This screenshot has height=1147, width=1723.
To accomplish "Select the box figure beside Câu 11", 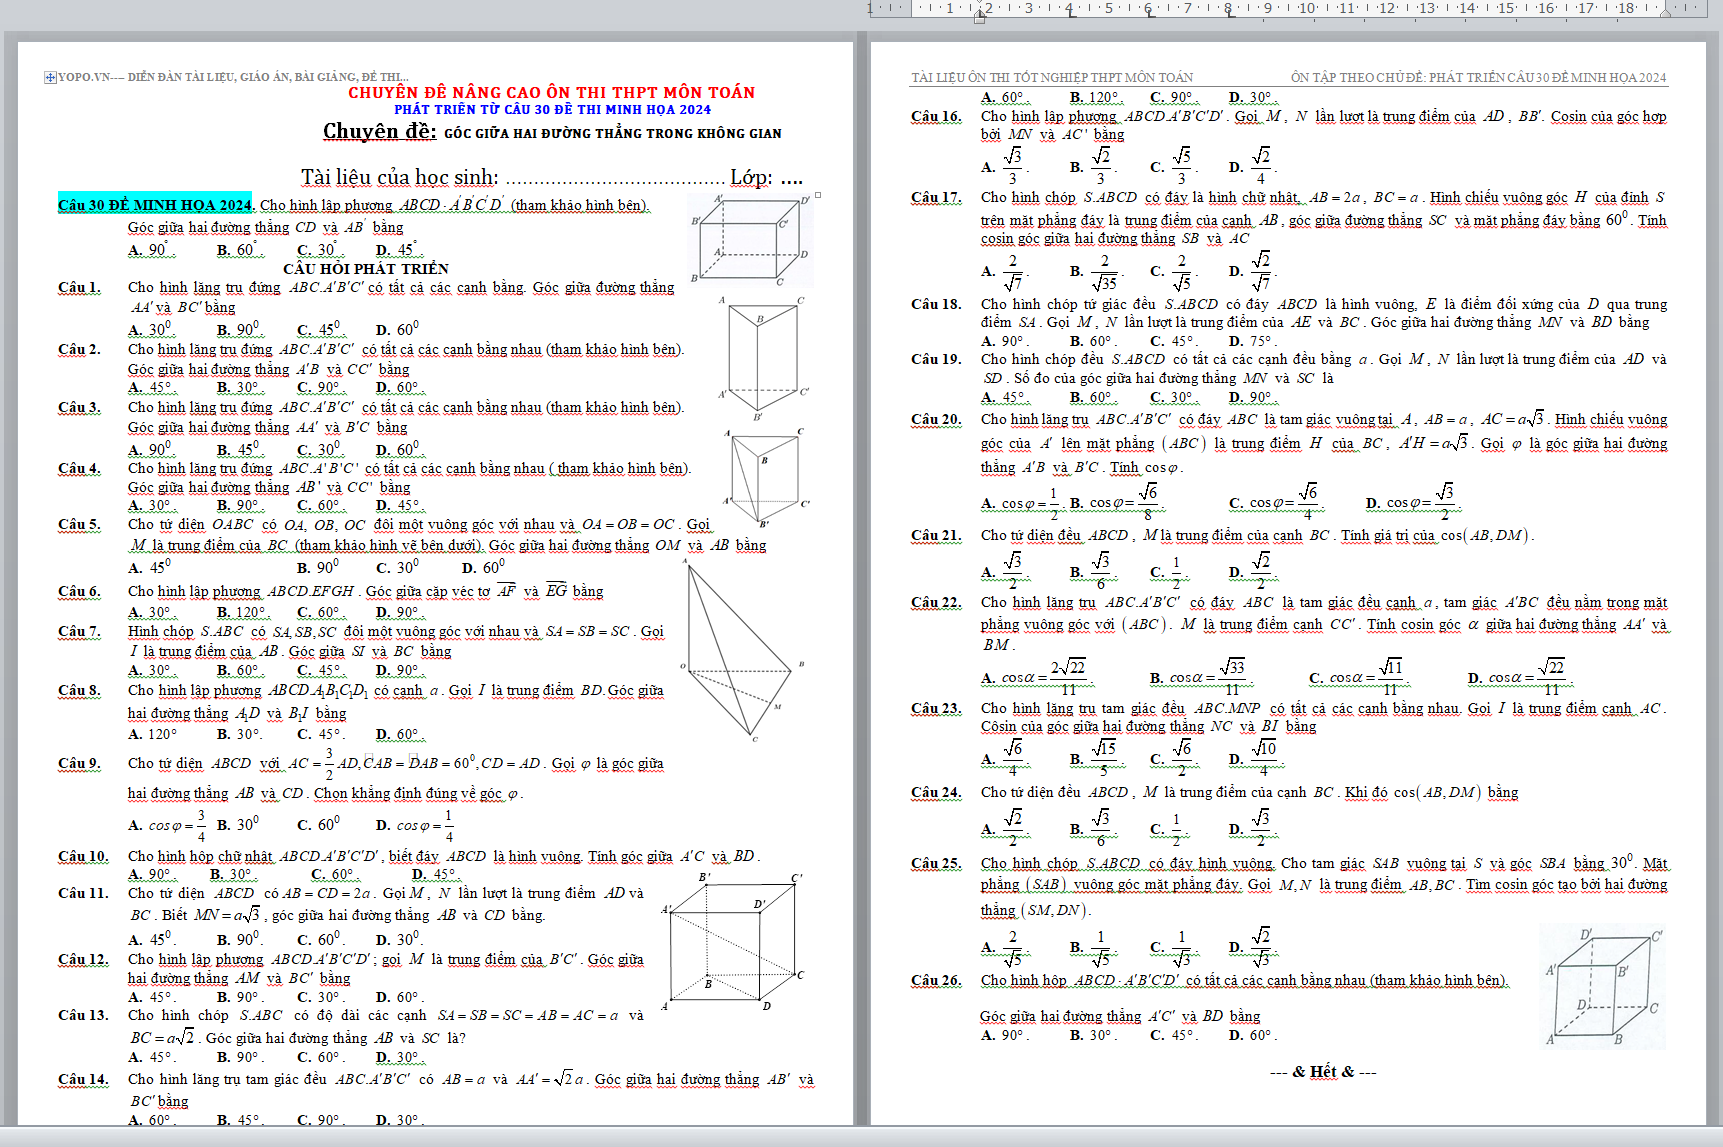I will pyautogui.click(x=733, y=941).
